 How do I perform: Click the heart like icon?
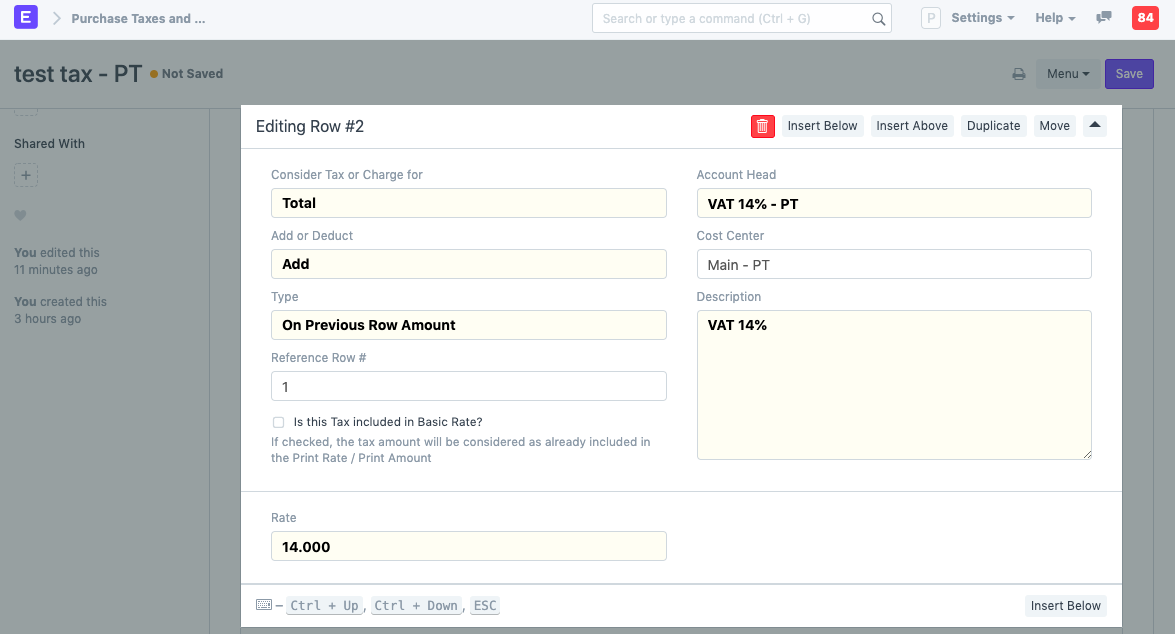click(x=20, y=215)
